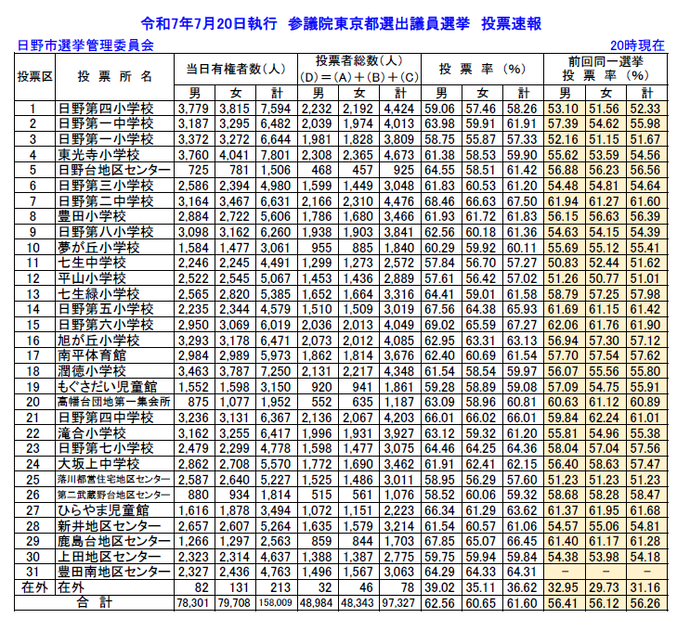Viewport: 690px width, 631px height.
Task: Click voters total 925 for 日野台地区センター
Action: click(x=404, y=170)
